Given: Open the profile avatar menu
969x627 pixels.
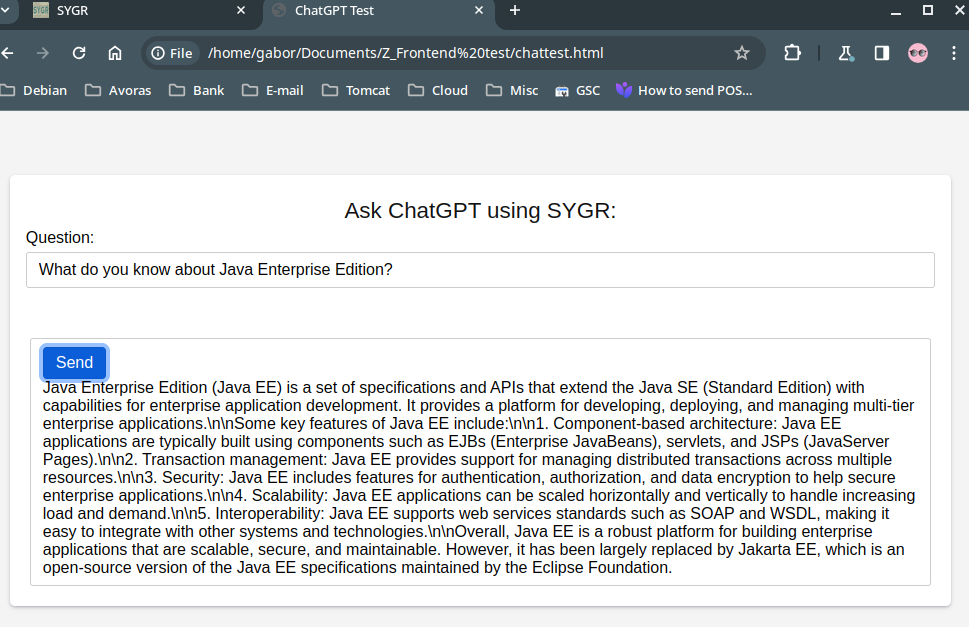Looking at the screenshot, I should point(918,53).
